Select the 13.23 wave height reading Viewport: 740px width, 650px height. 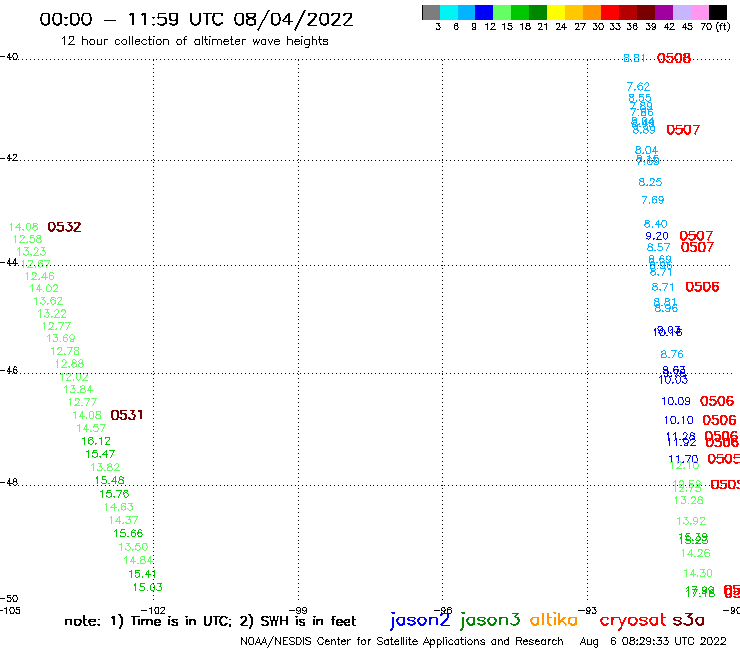tap(31, 252)
